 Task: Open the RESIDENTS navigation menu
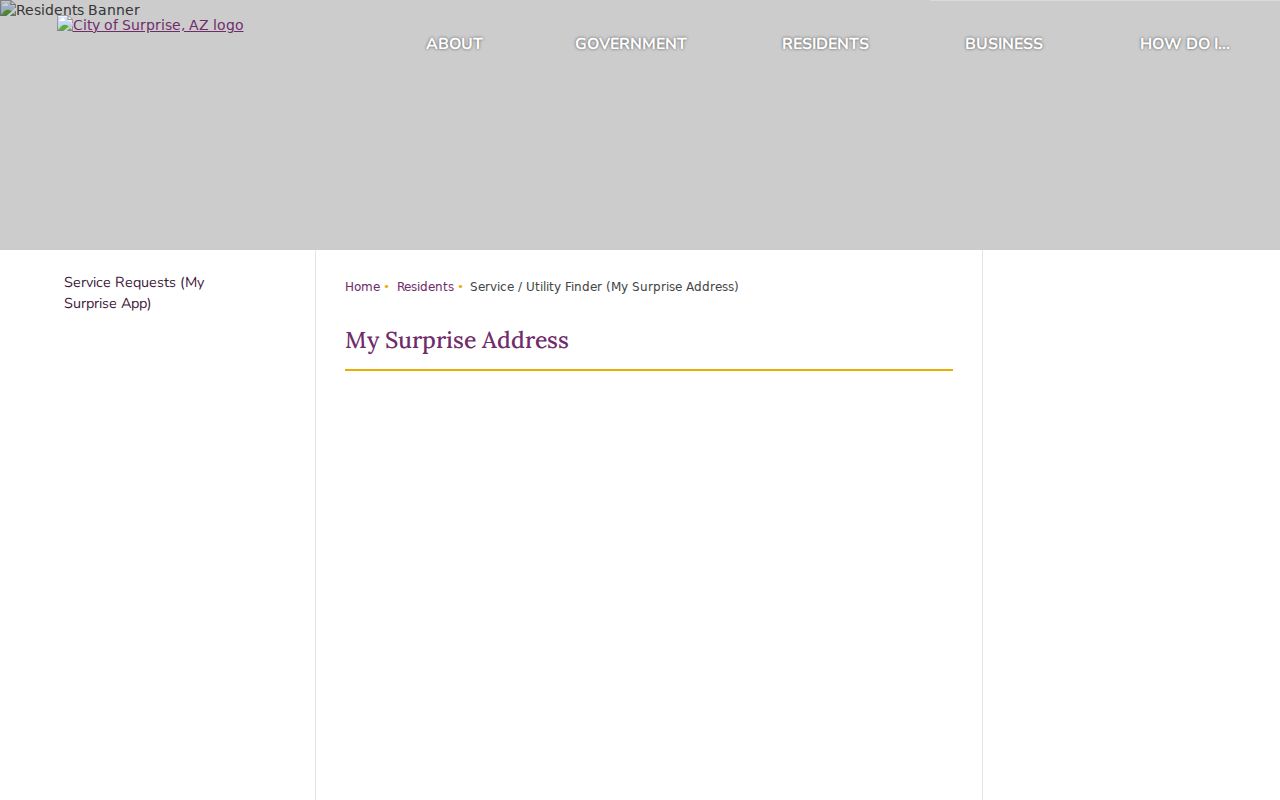(x=825, y=44)
